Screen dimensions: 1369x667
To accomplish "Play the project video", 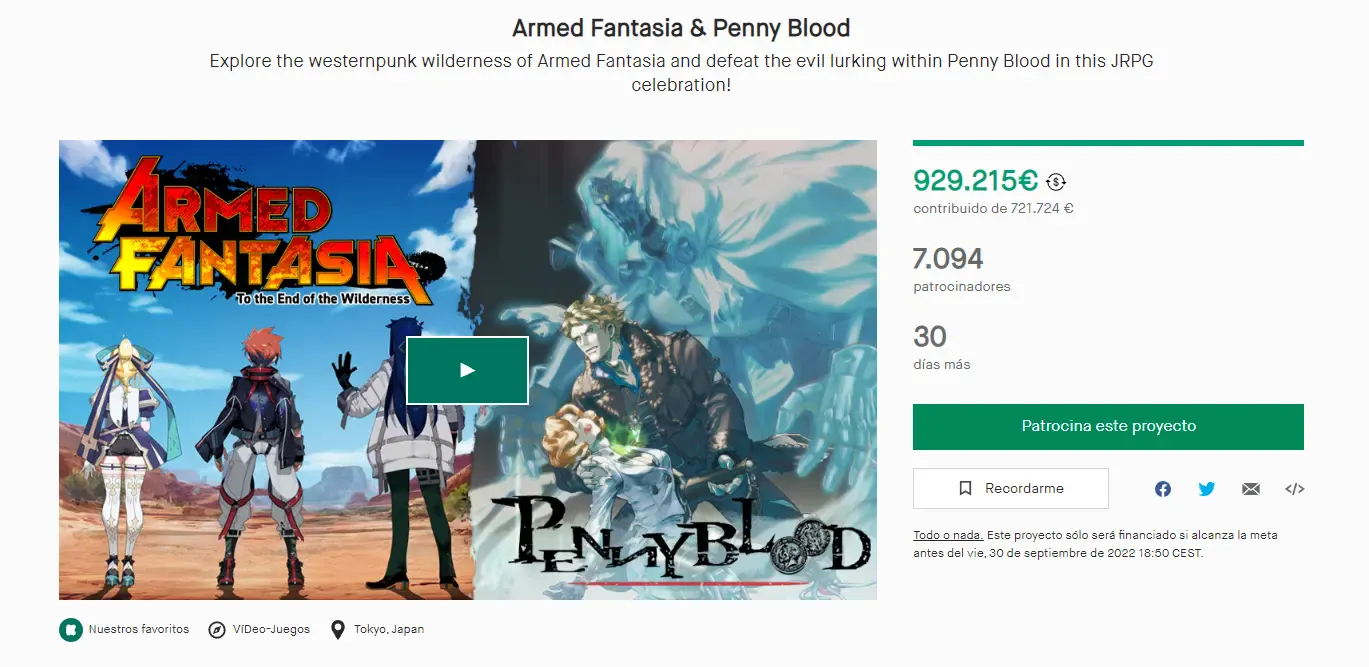I will 467,370.
